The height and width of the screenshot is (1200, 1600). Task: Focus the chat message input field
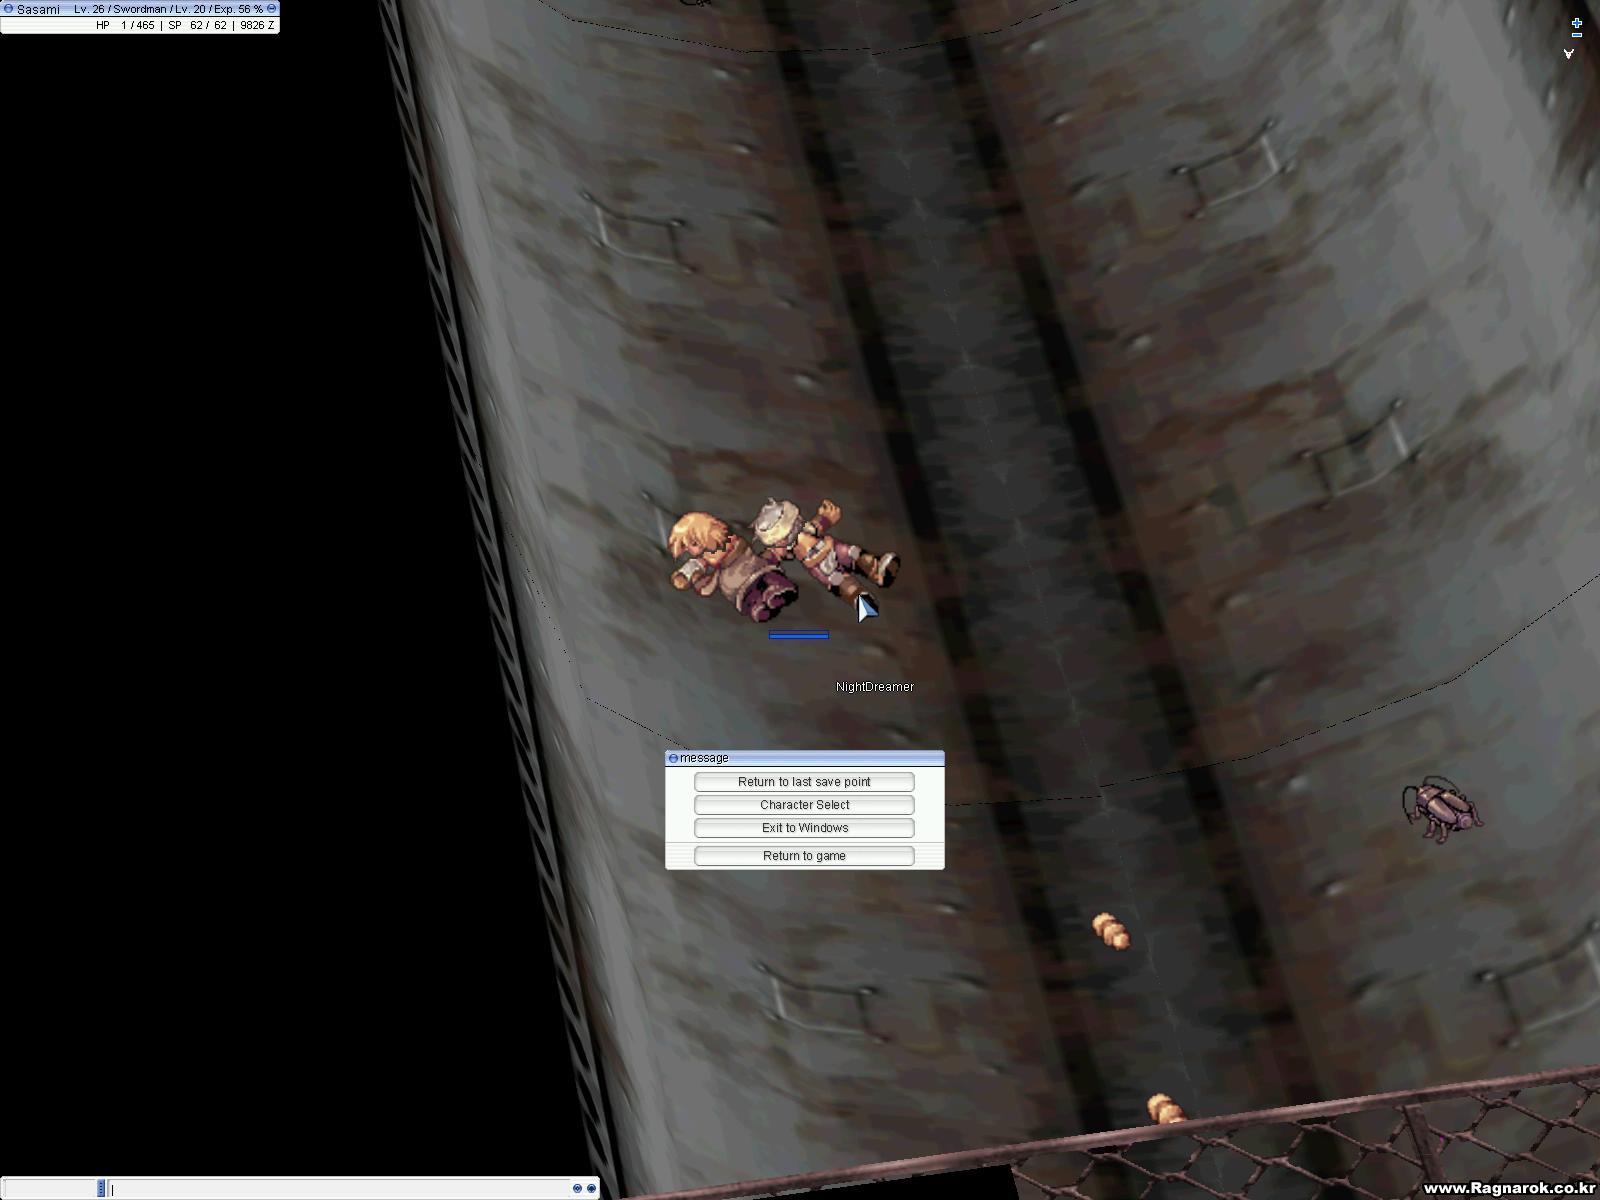click(x=337, y=1189)
